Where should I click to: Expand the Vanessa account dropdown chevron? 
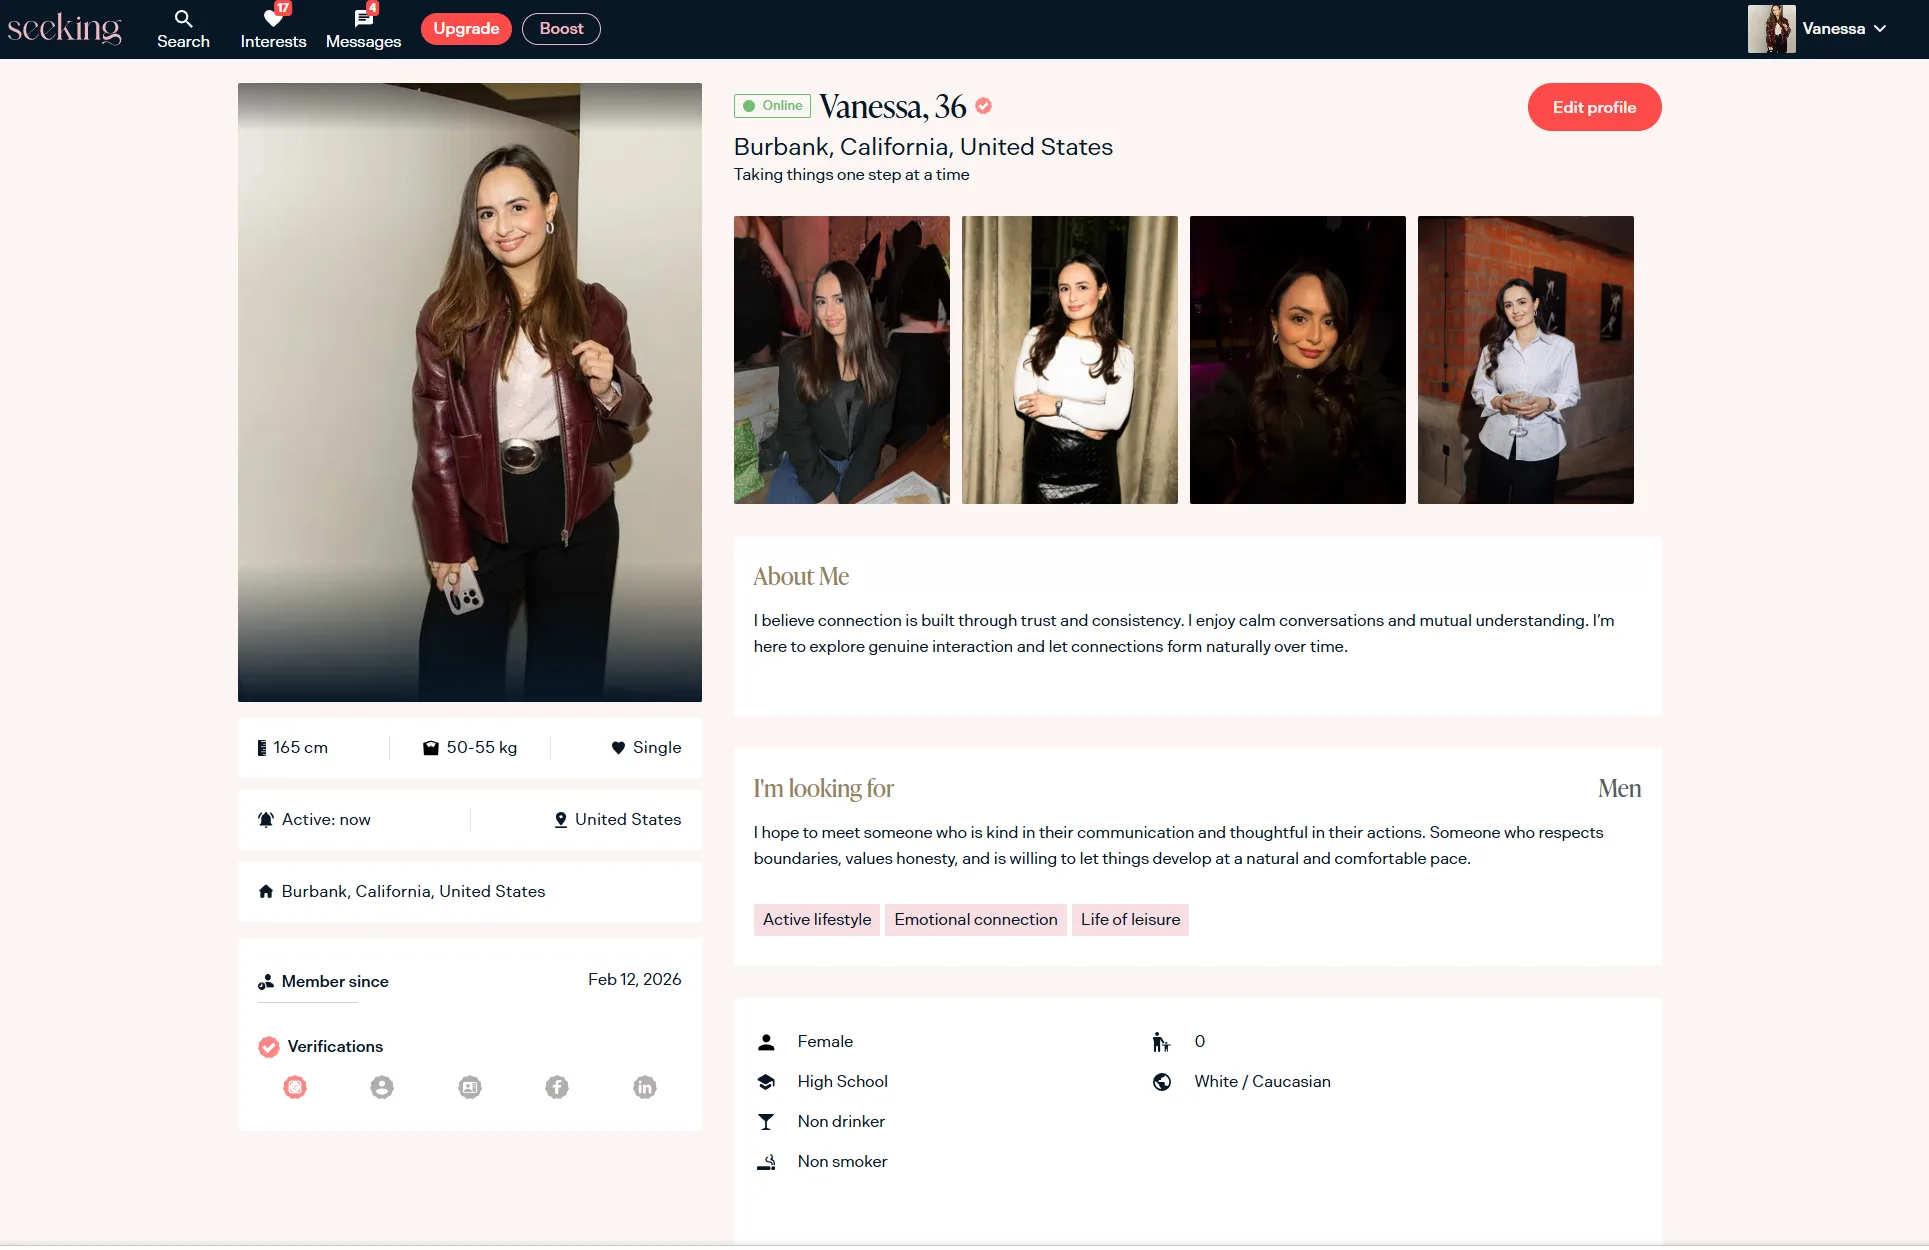[x=1880, y=29]
